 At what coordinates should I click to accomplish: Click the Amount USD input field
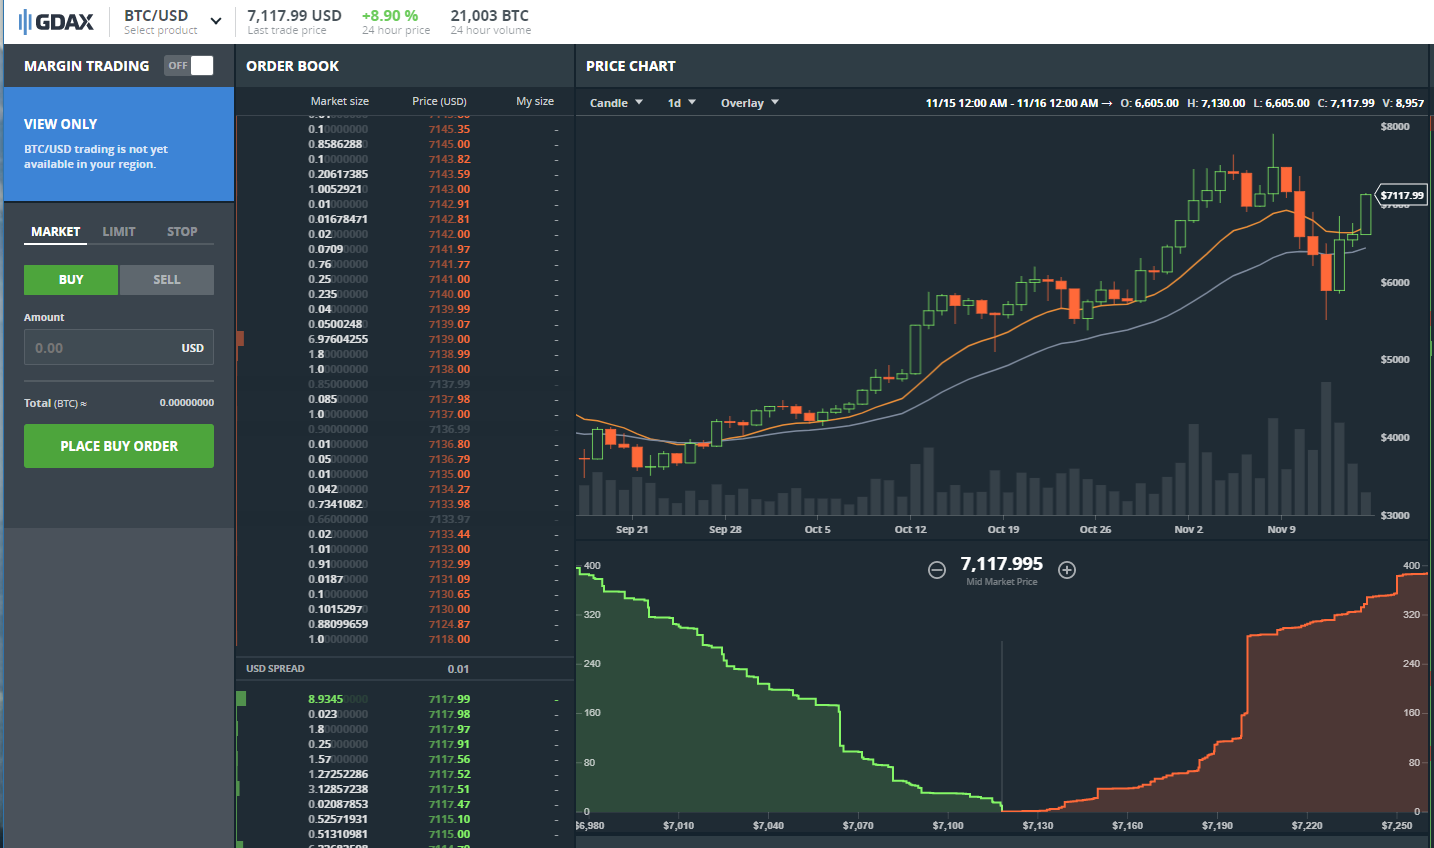click(119, 348)
